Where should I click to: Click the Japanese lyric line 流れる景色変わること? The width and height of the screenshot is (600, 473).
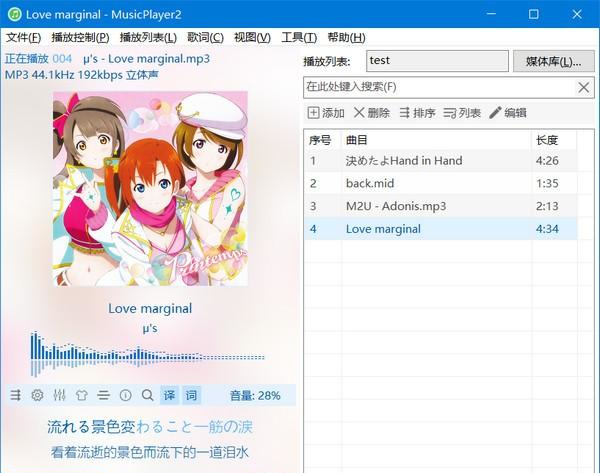[150, 427]
